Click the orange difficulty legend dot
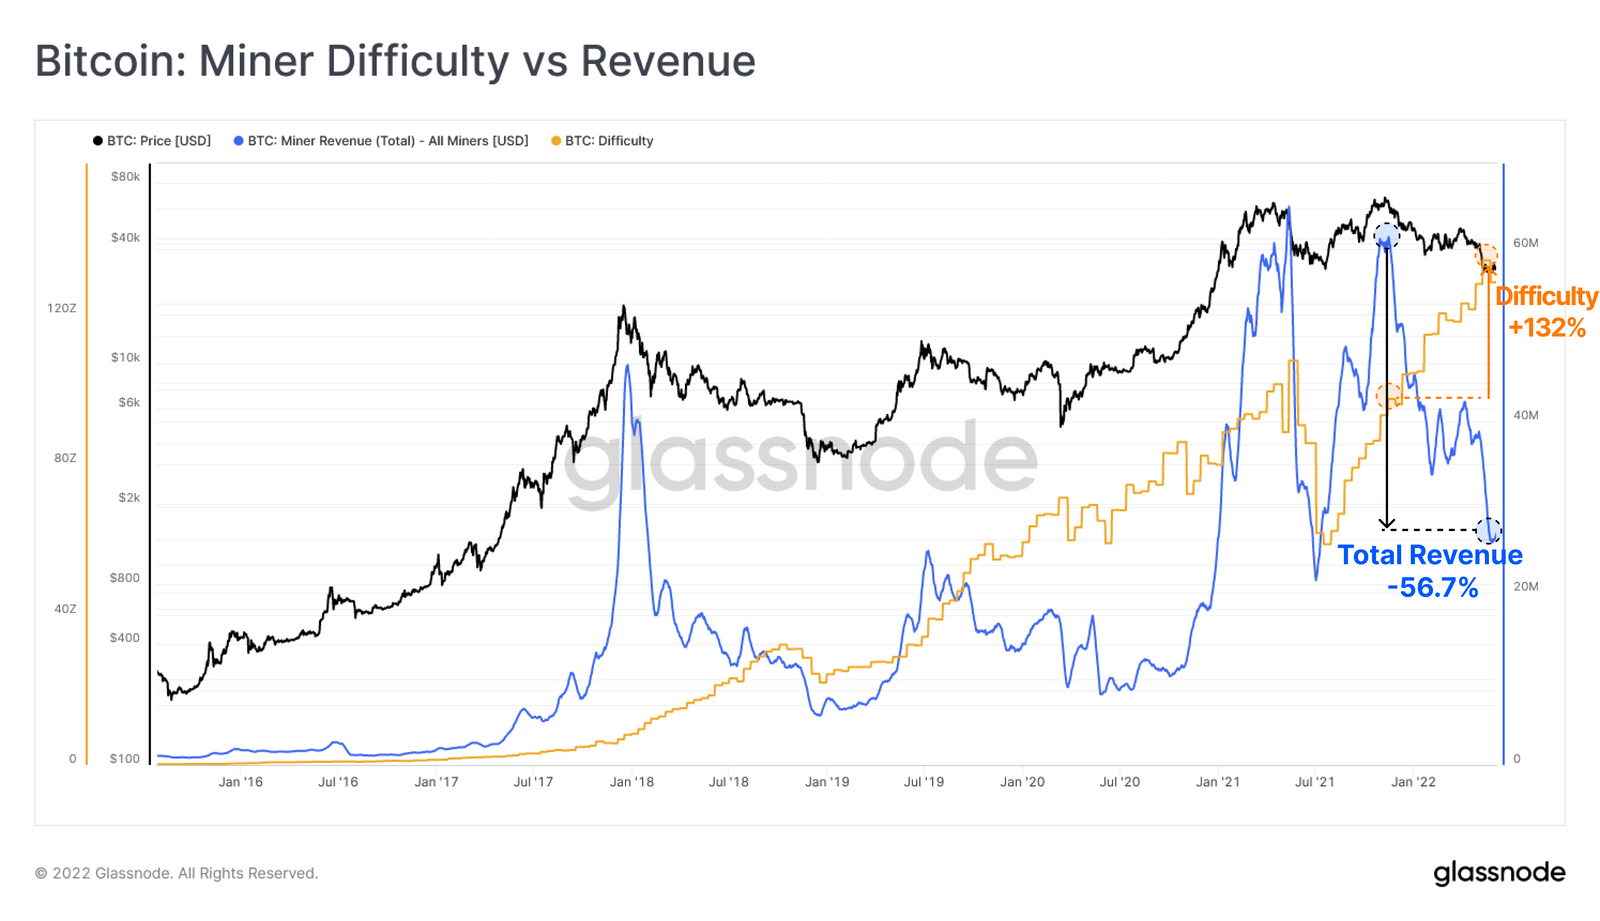Viewport: 1600px width, 921px height. pos(556,141)
